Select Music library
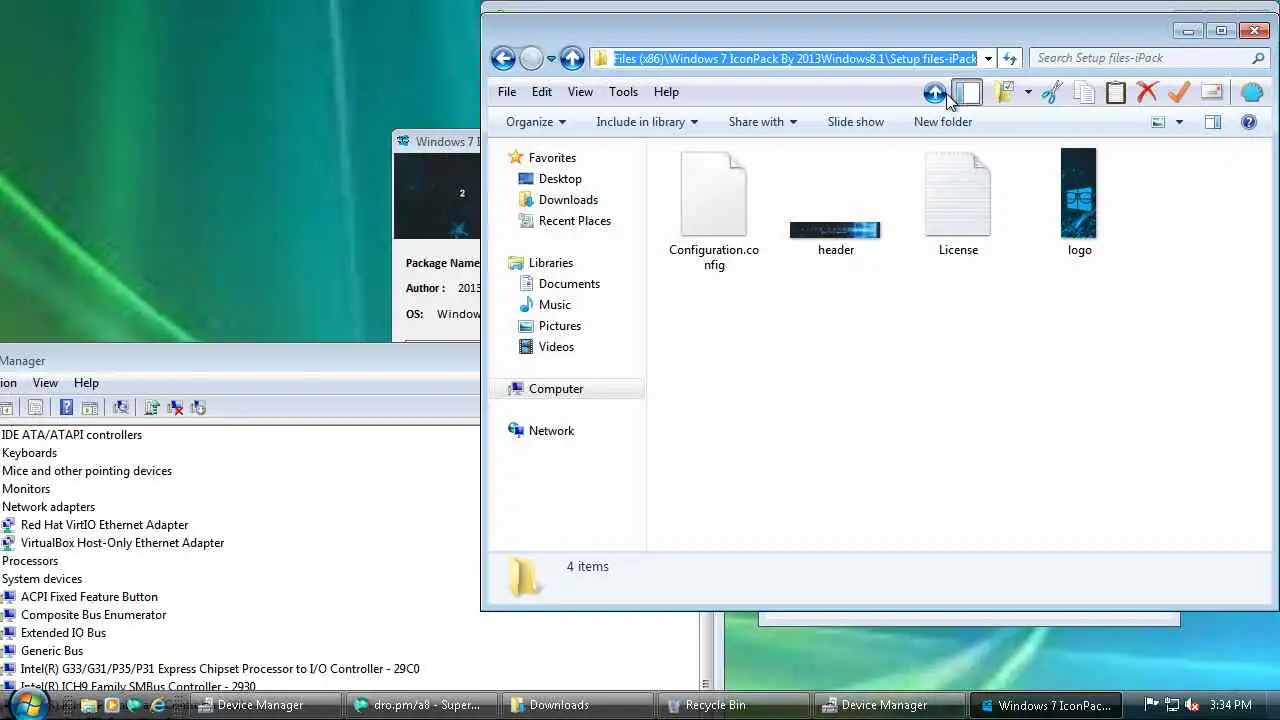Screen dimensions: 1280x720 [545, 305]
